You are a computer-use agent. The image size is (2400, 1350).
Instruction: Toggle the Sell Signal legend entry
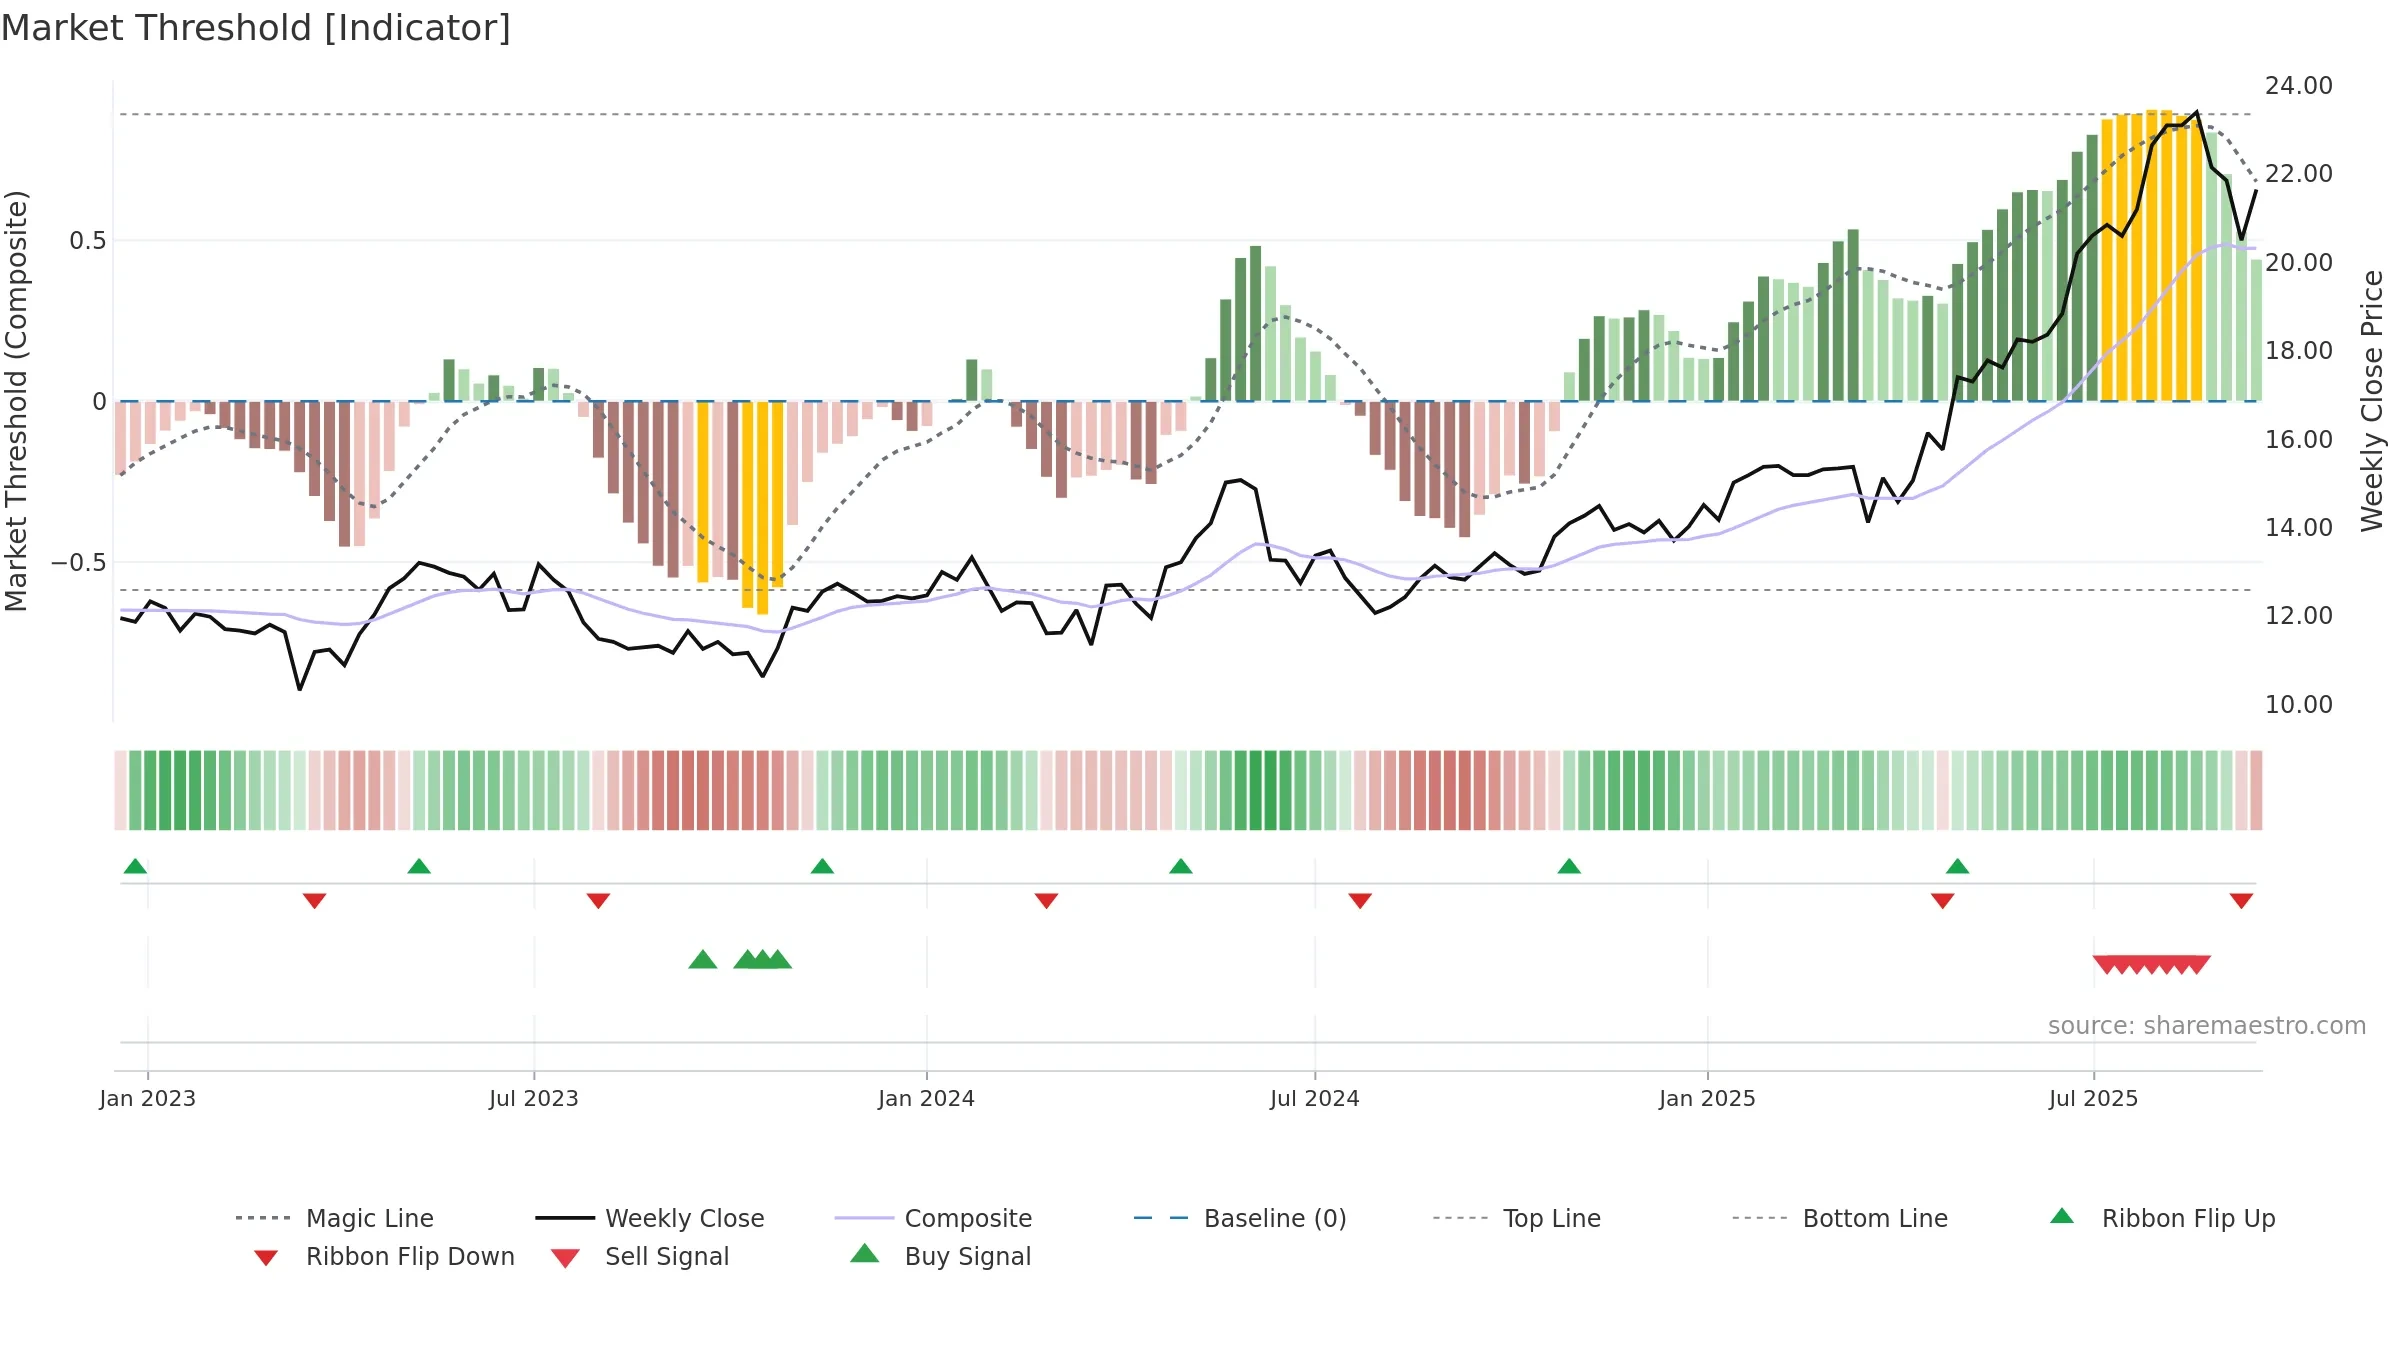[x=640, y=1256]
